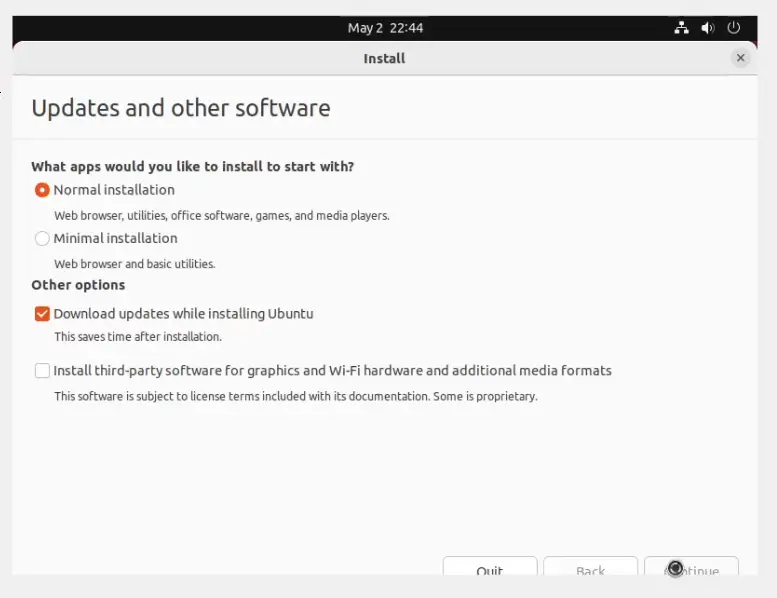
Task: Open the volume speaker icon in top bar
Action: tap(708, 28)
